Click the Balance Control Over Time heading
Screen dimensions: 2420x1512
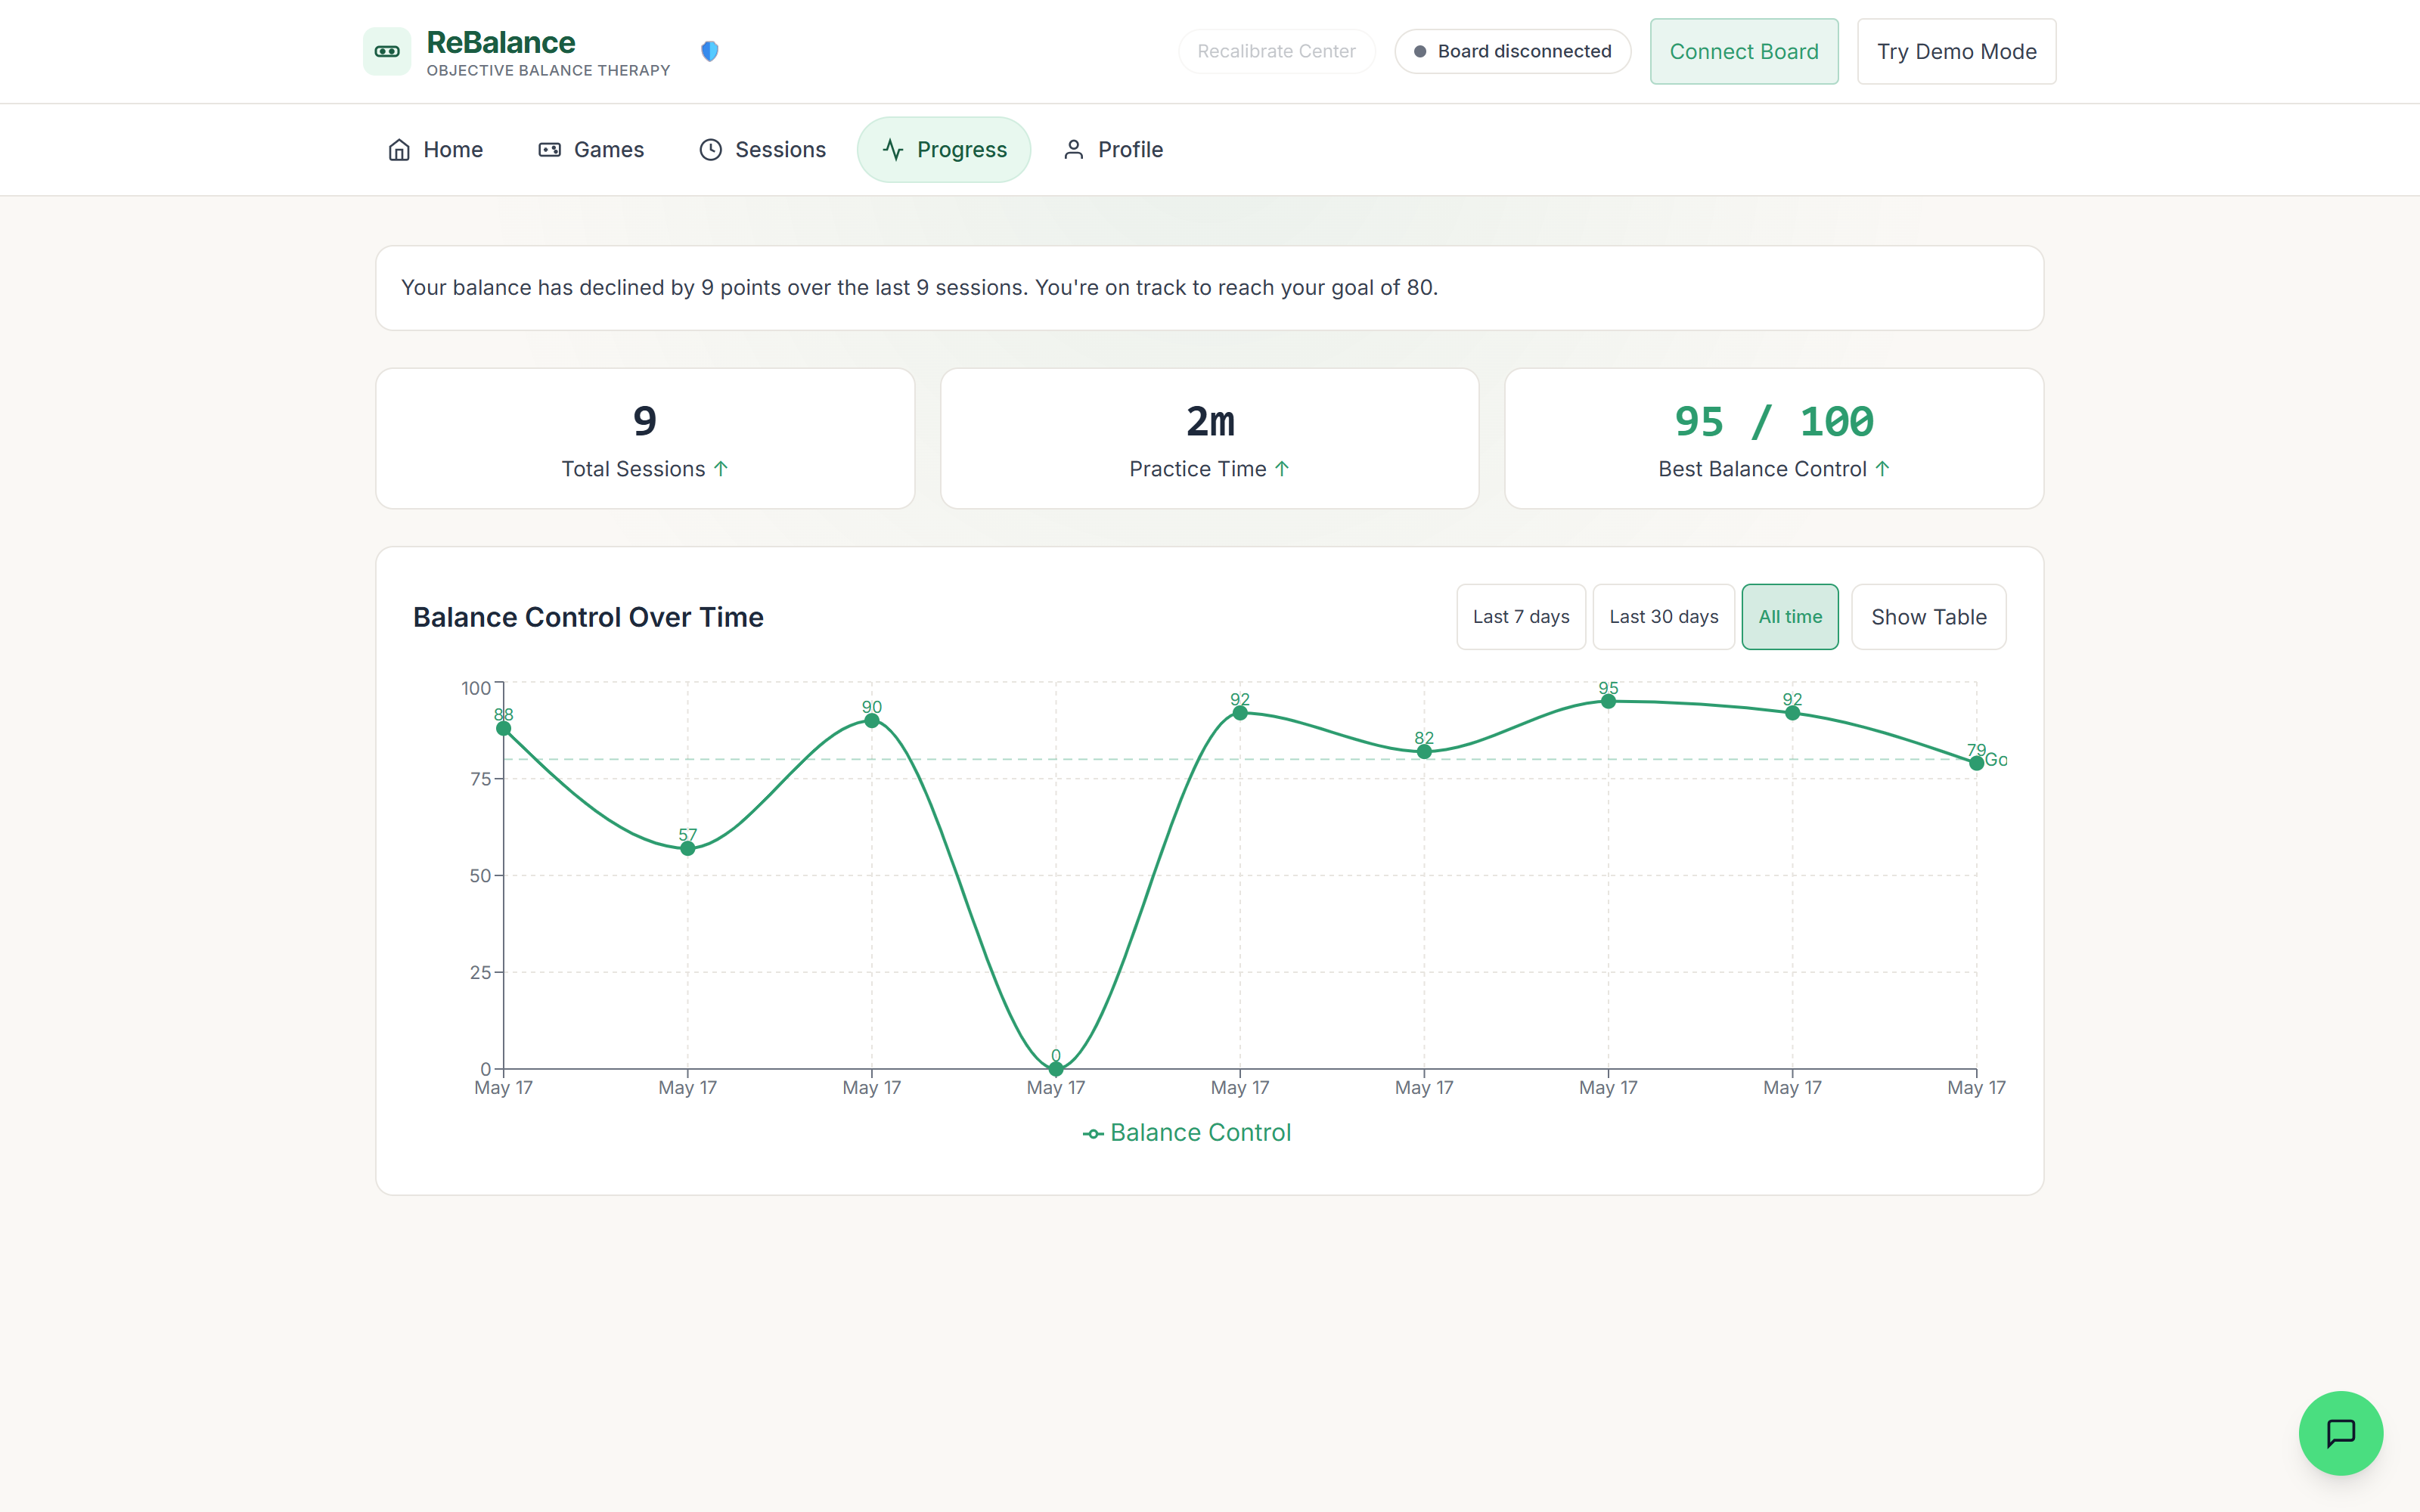[588, 618]
